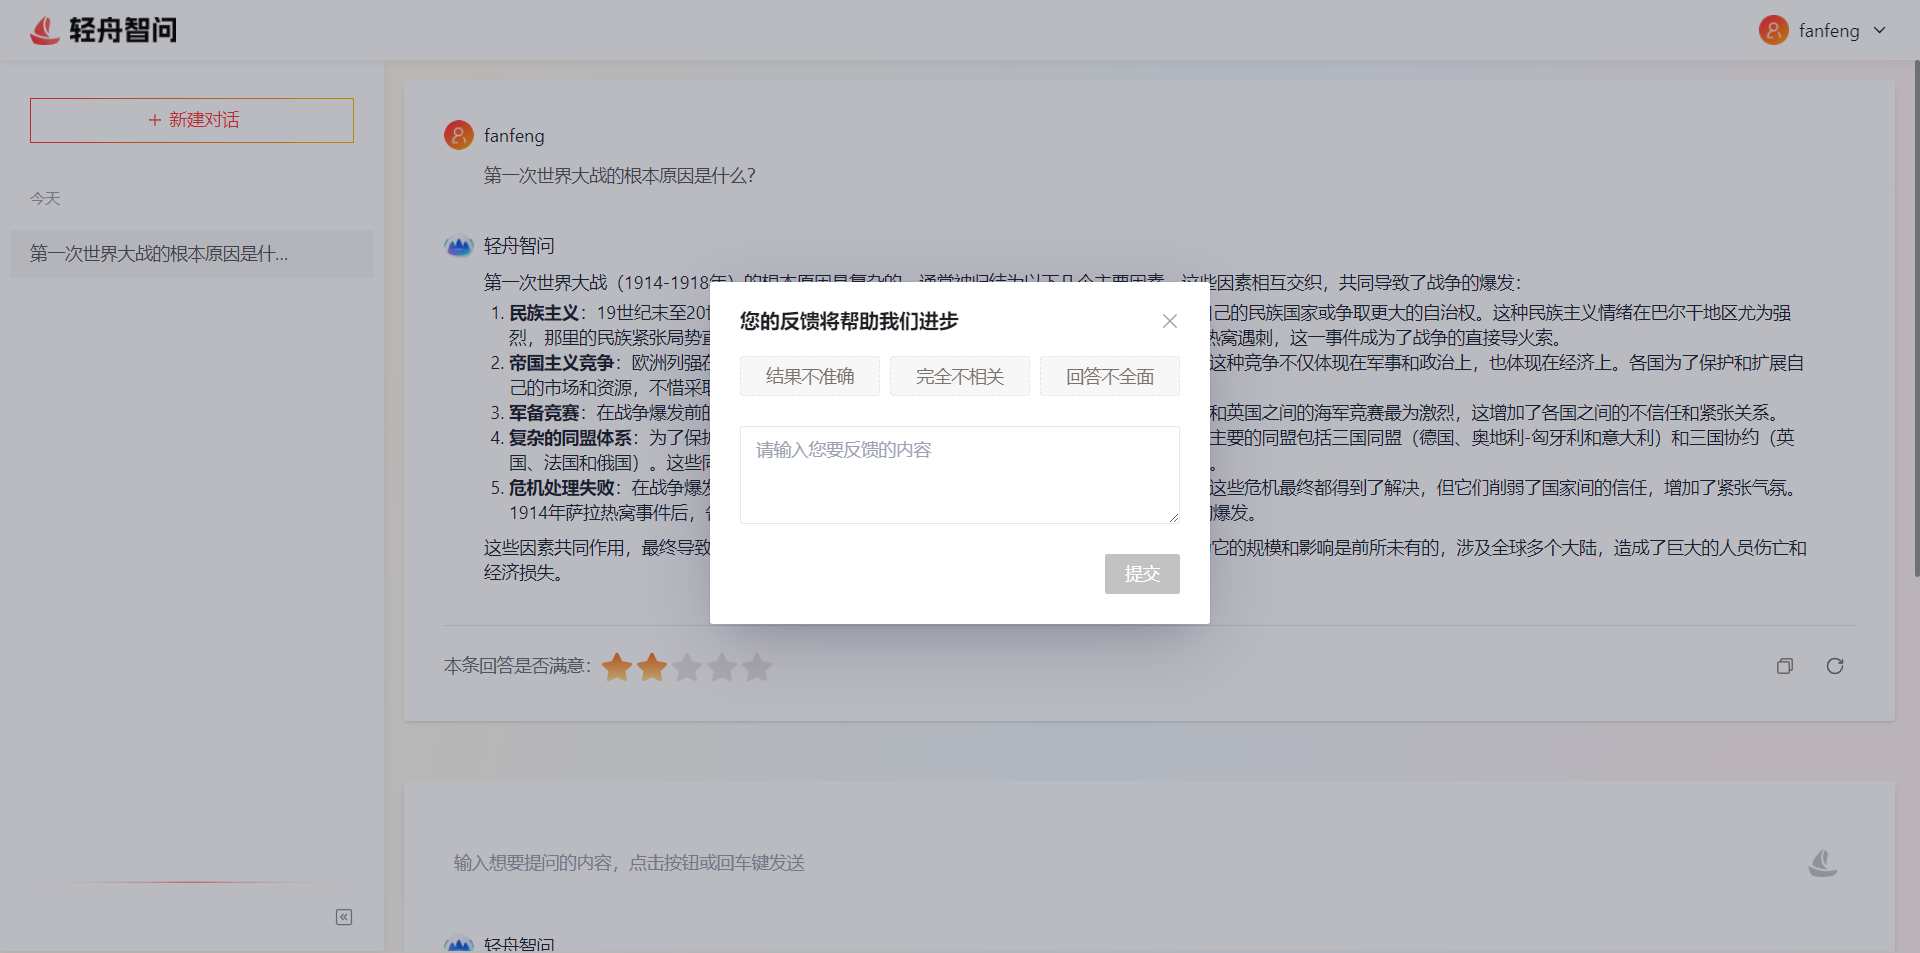1920x953 pixels.
Task: Open the 第一次世界大战的根本原因 conversation in sidebar
Action: pos(192,254)
